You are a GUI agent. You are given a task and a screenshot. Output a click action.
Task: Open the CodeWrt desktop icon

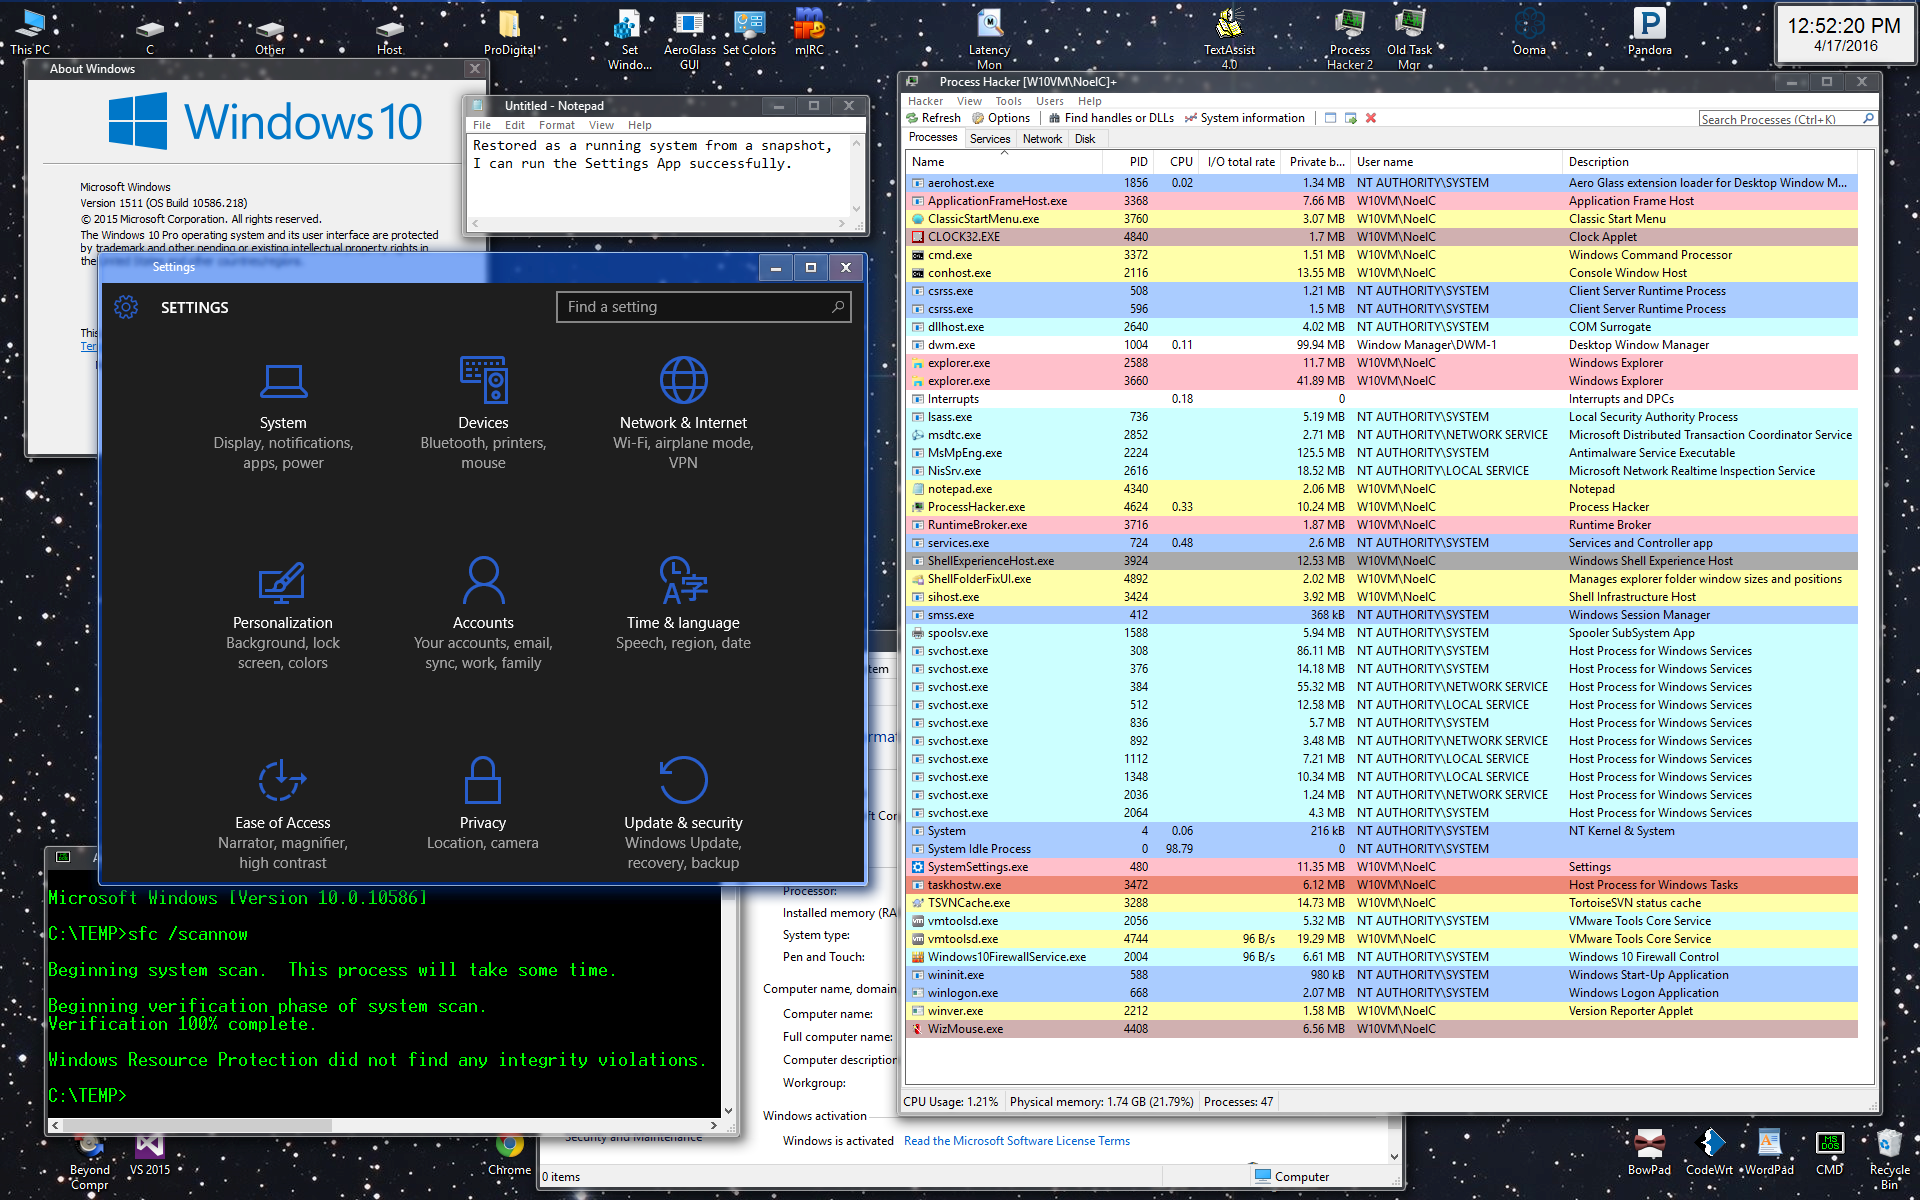(1709, 1153)
